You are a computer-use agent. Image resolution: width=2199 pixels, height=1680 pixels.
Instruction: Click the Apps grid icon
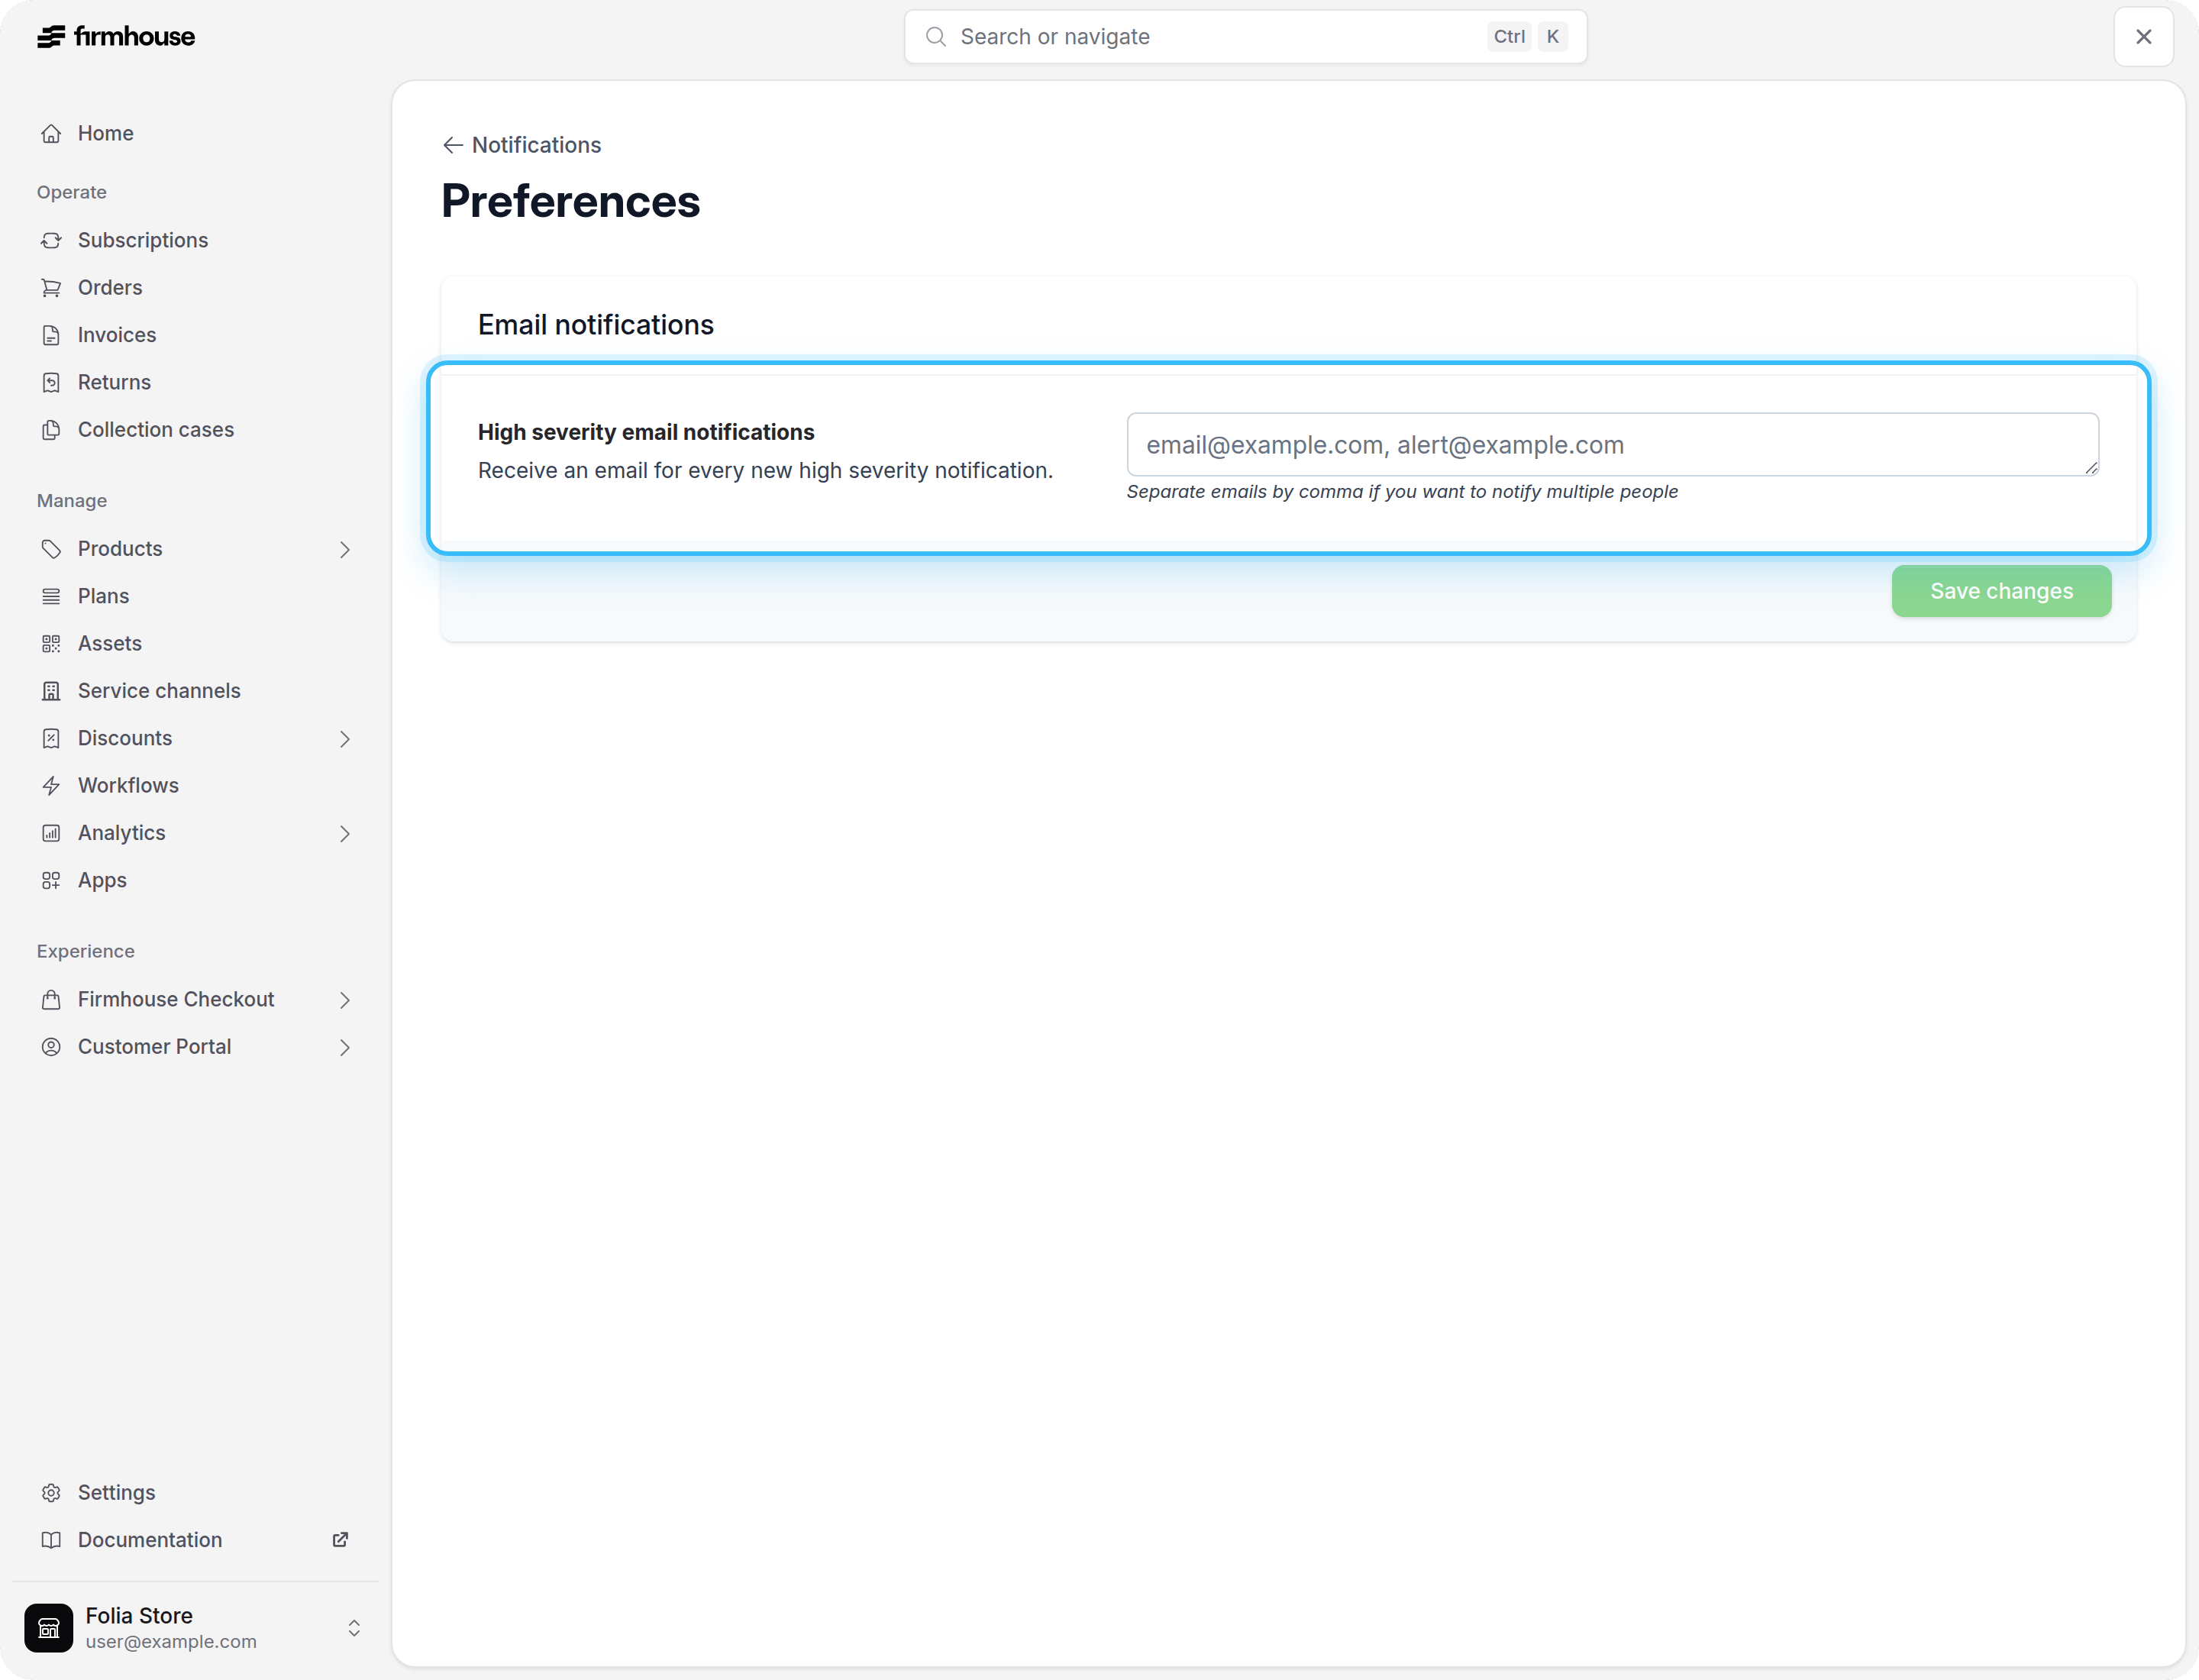[51, 881]
